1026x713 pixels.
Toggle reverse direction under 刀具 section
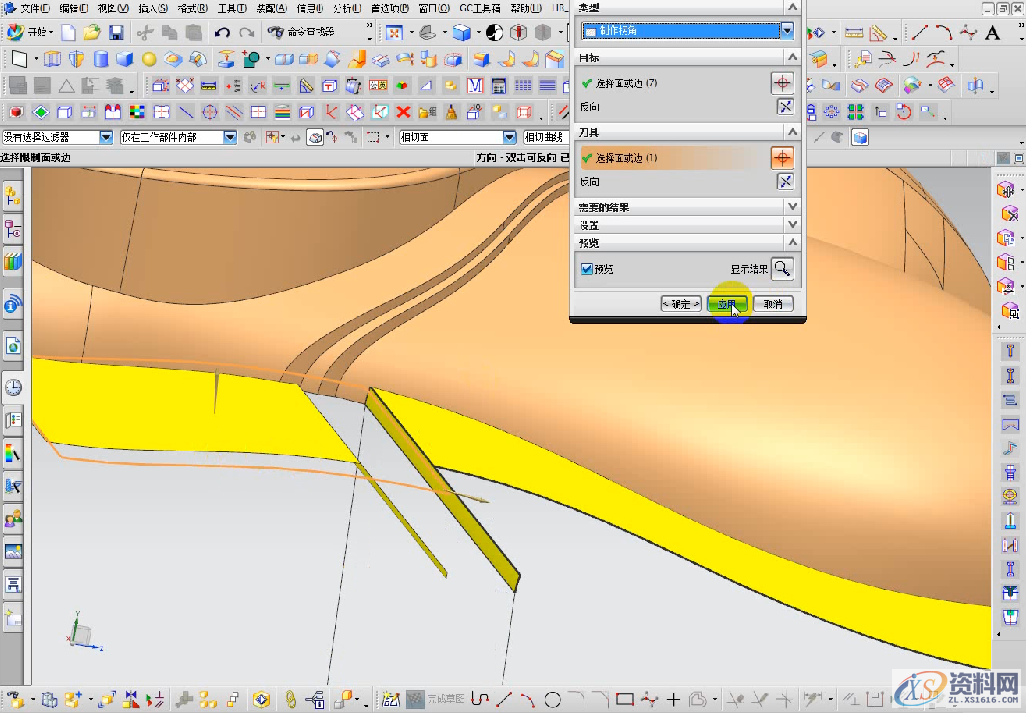[x=785, y=181]
